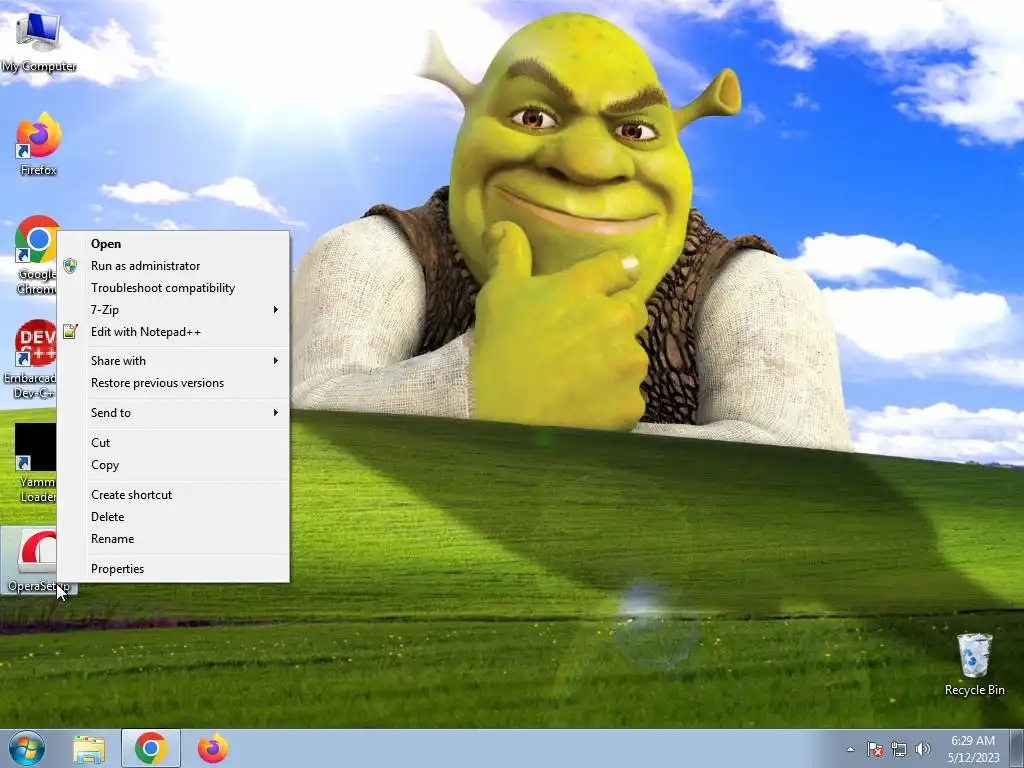Choose Run as administrator

pos(173,266)
